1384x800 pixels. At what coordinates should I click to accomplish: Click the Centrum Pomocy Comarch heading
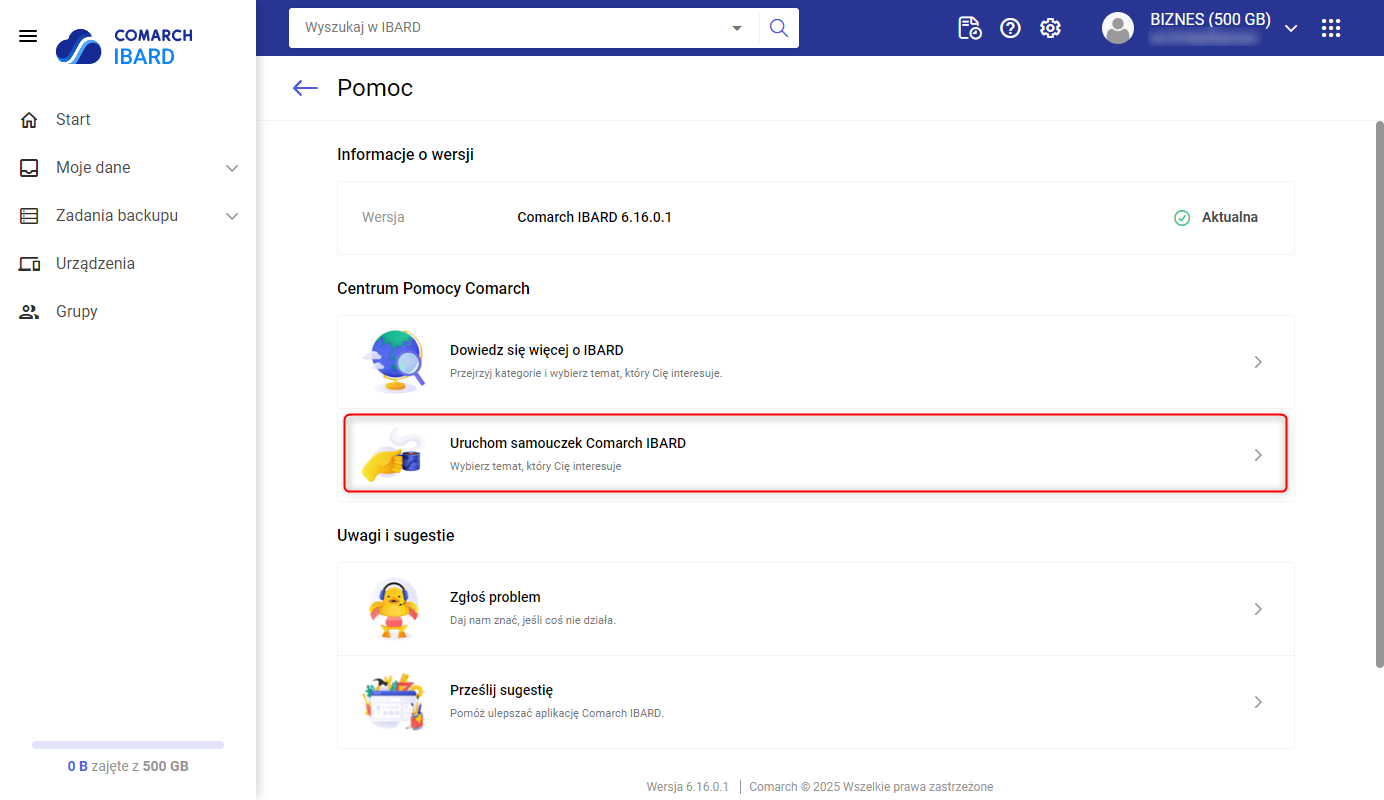433,288
